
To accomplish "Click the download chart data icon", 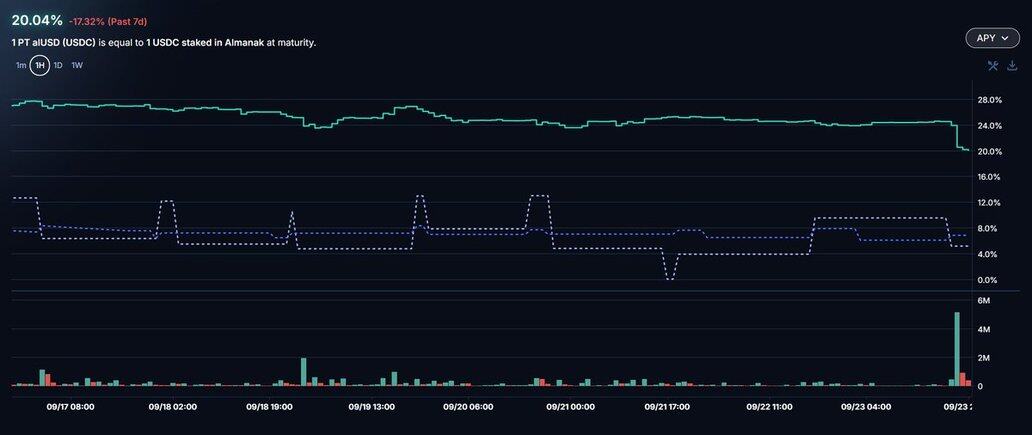I will click(1012, 66).
